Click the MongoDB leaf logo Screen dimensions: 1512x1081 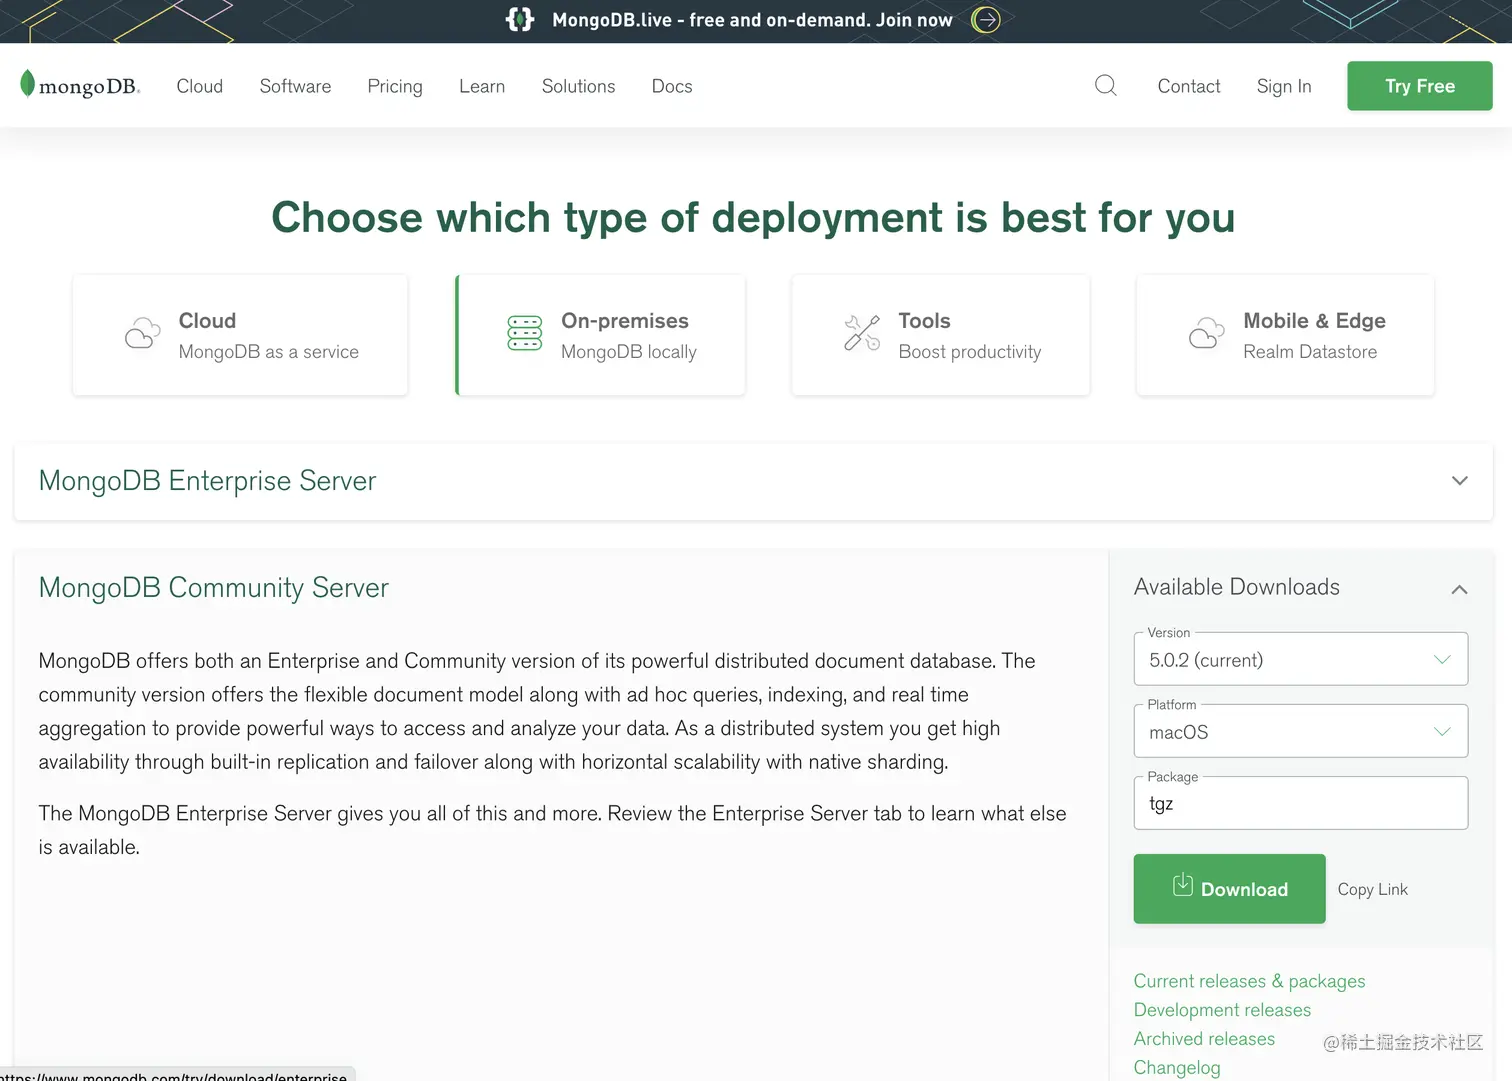(80, 85)
